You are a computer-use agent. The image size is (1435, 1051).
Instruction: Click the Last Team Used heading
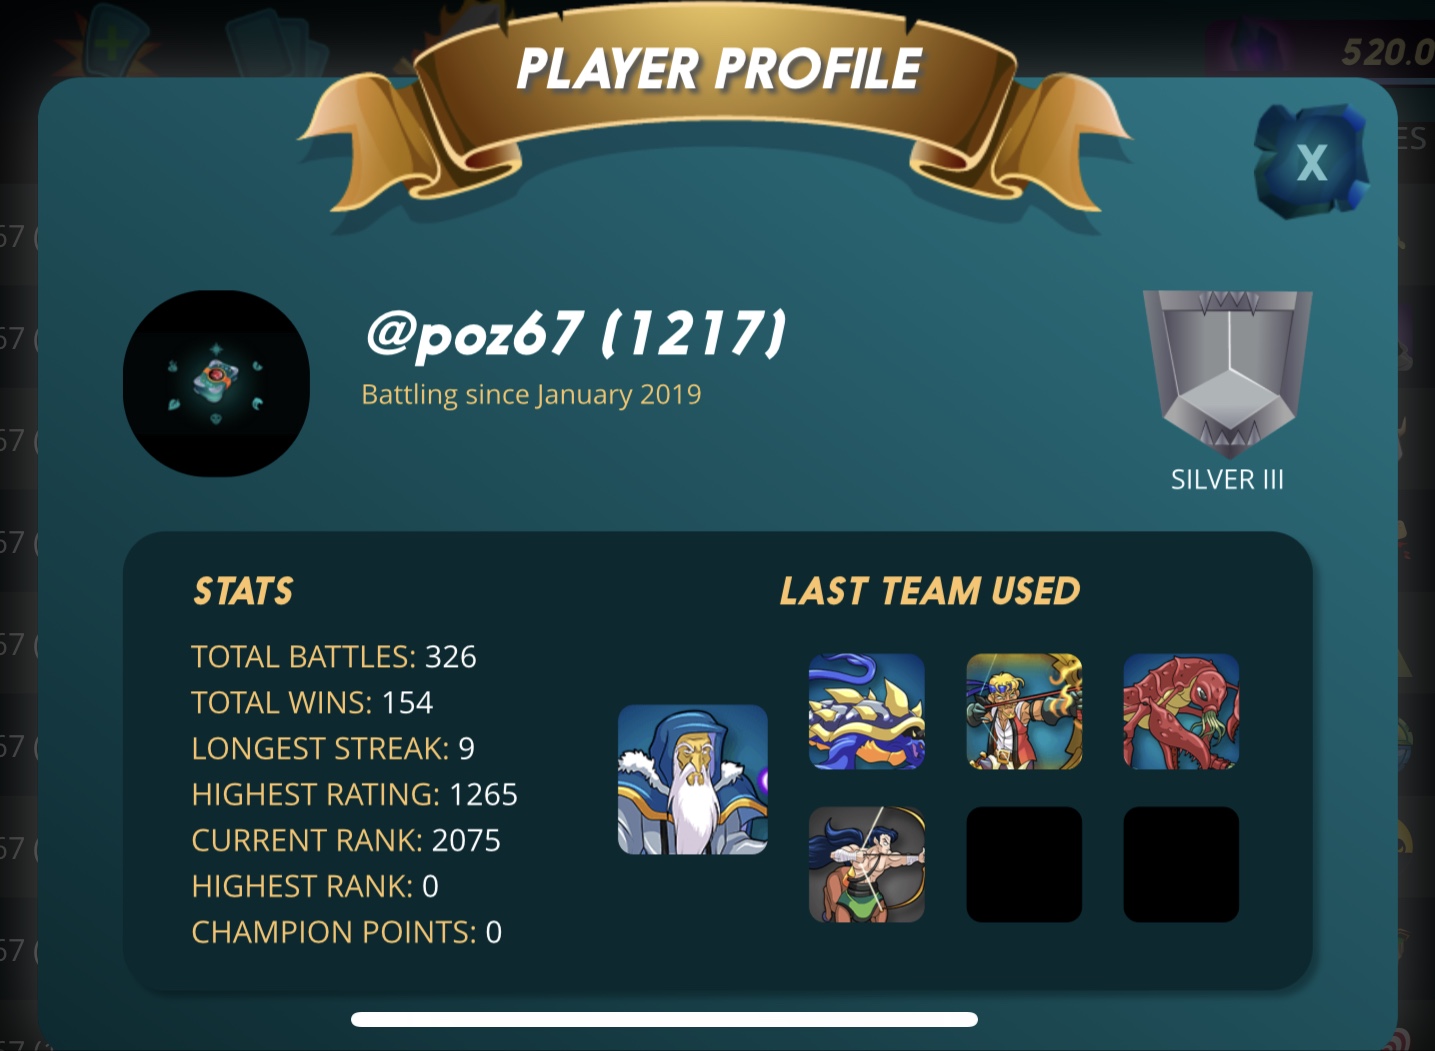click(x=930, y=591)
